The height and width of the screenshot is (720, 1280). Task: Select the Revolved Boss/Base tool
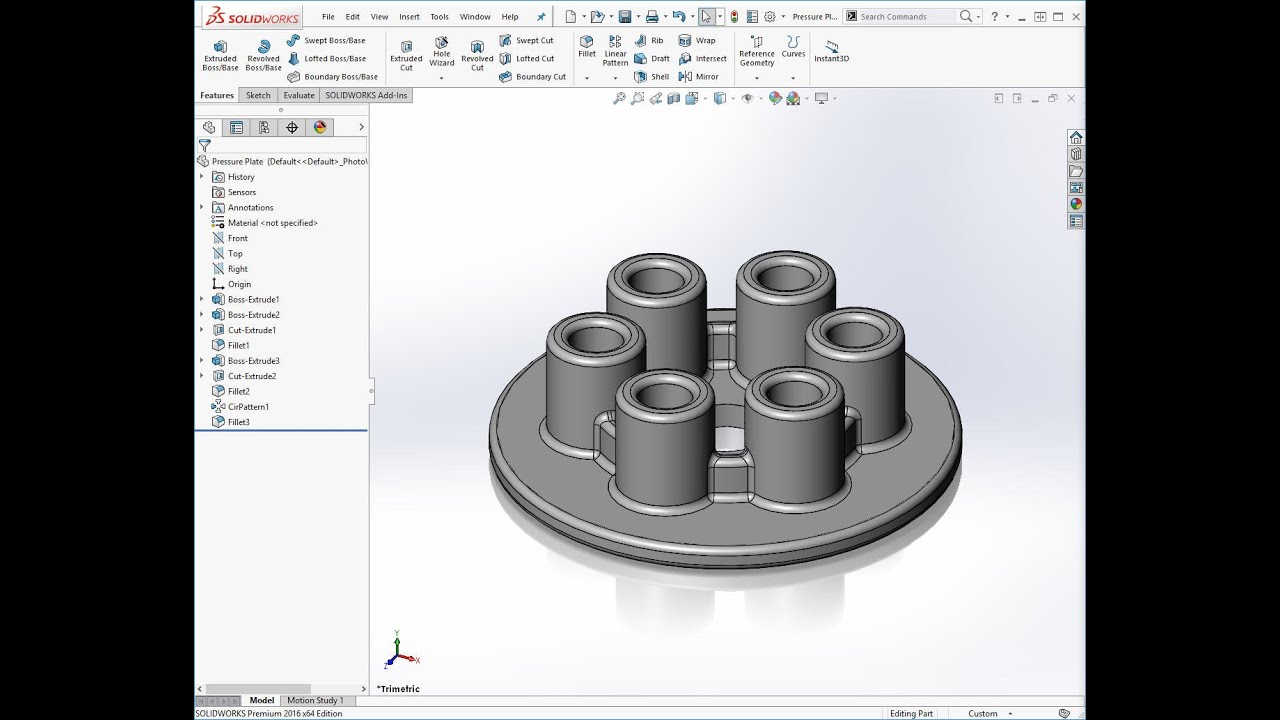click(x=263, y=55)
